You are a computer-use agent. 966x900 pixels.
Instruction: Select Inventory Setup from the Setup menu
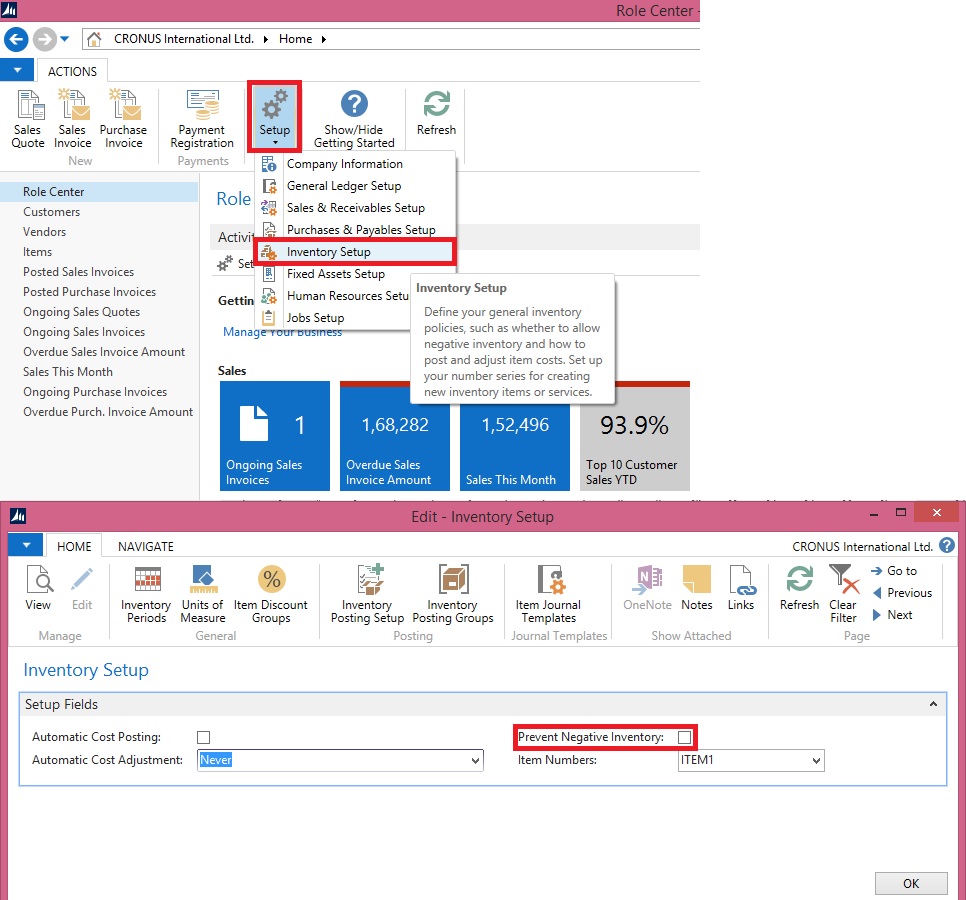point(328,252)
